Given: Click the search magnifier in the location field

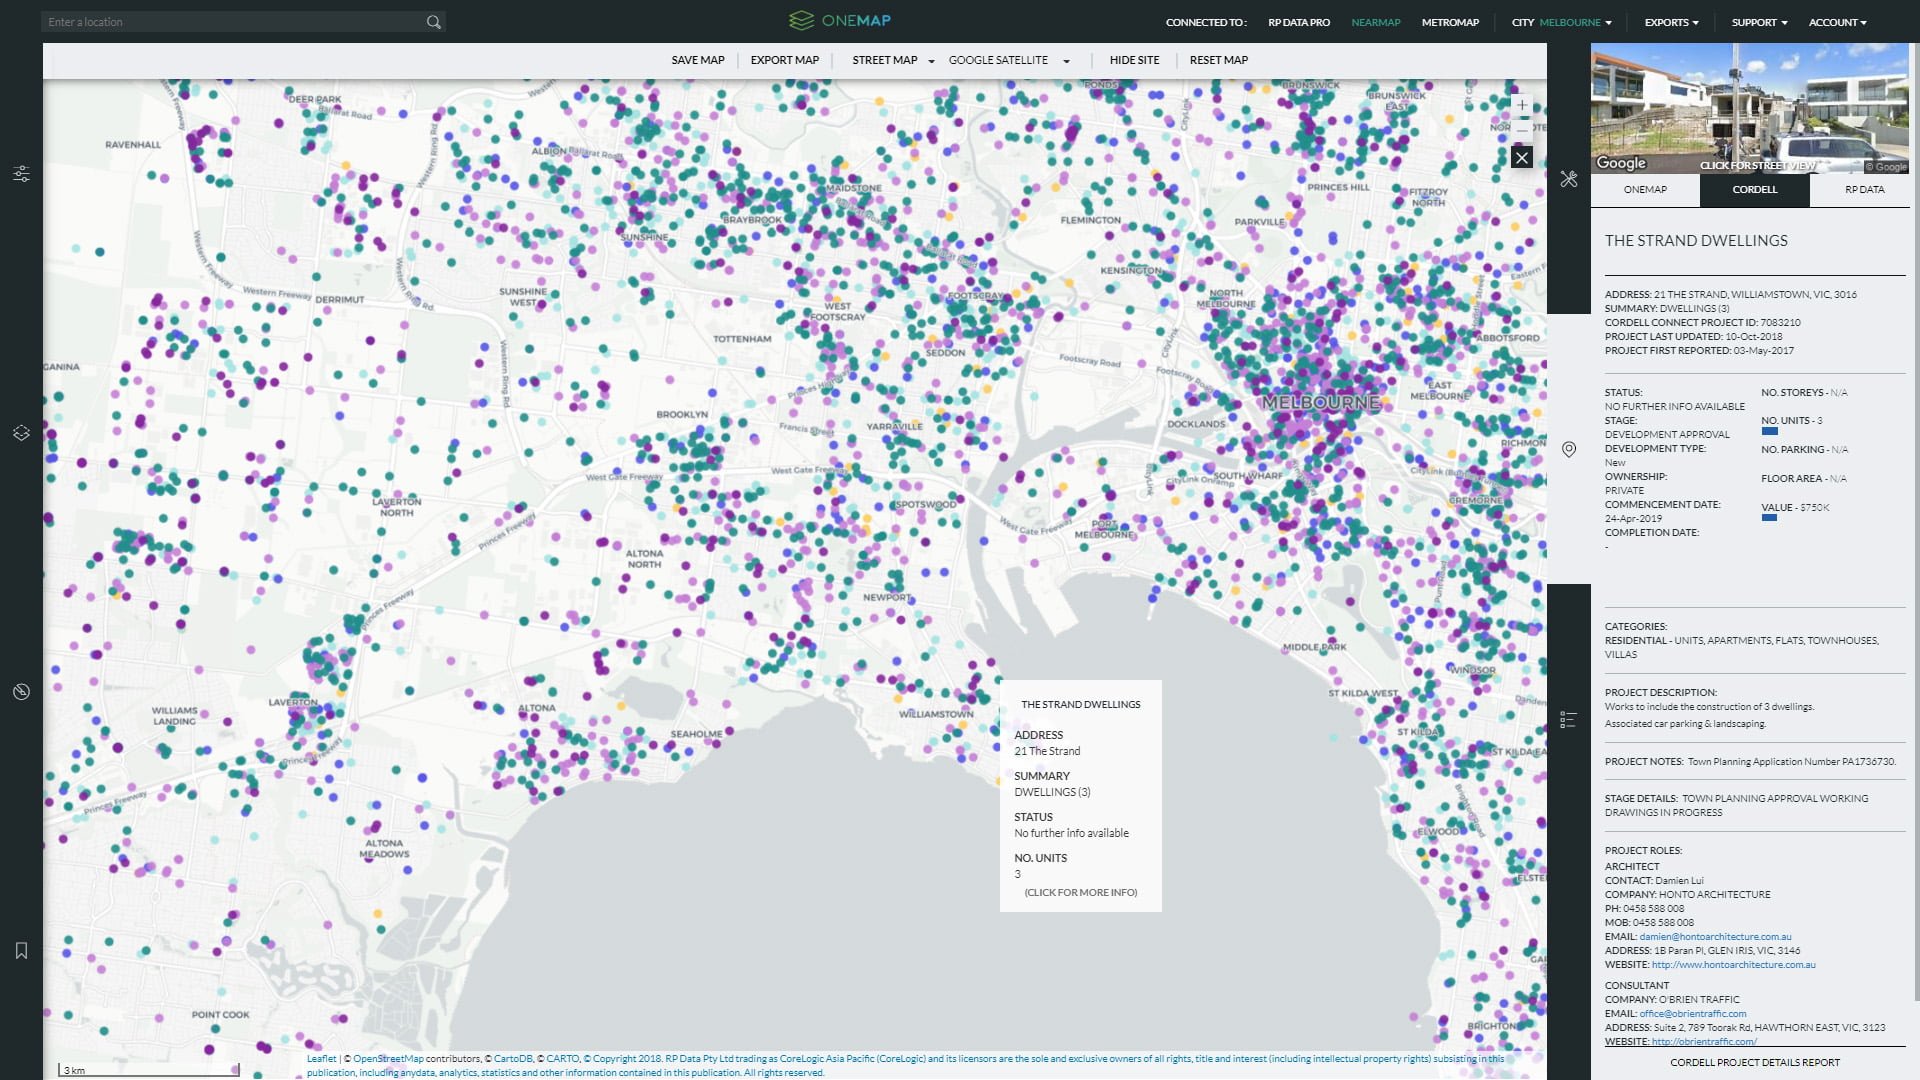Looking at the screenshot, I should point(434,21).
